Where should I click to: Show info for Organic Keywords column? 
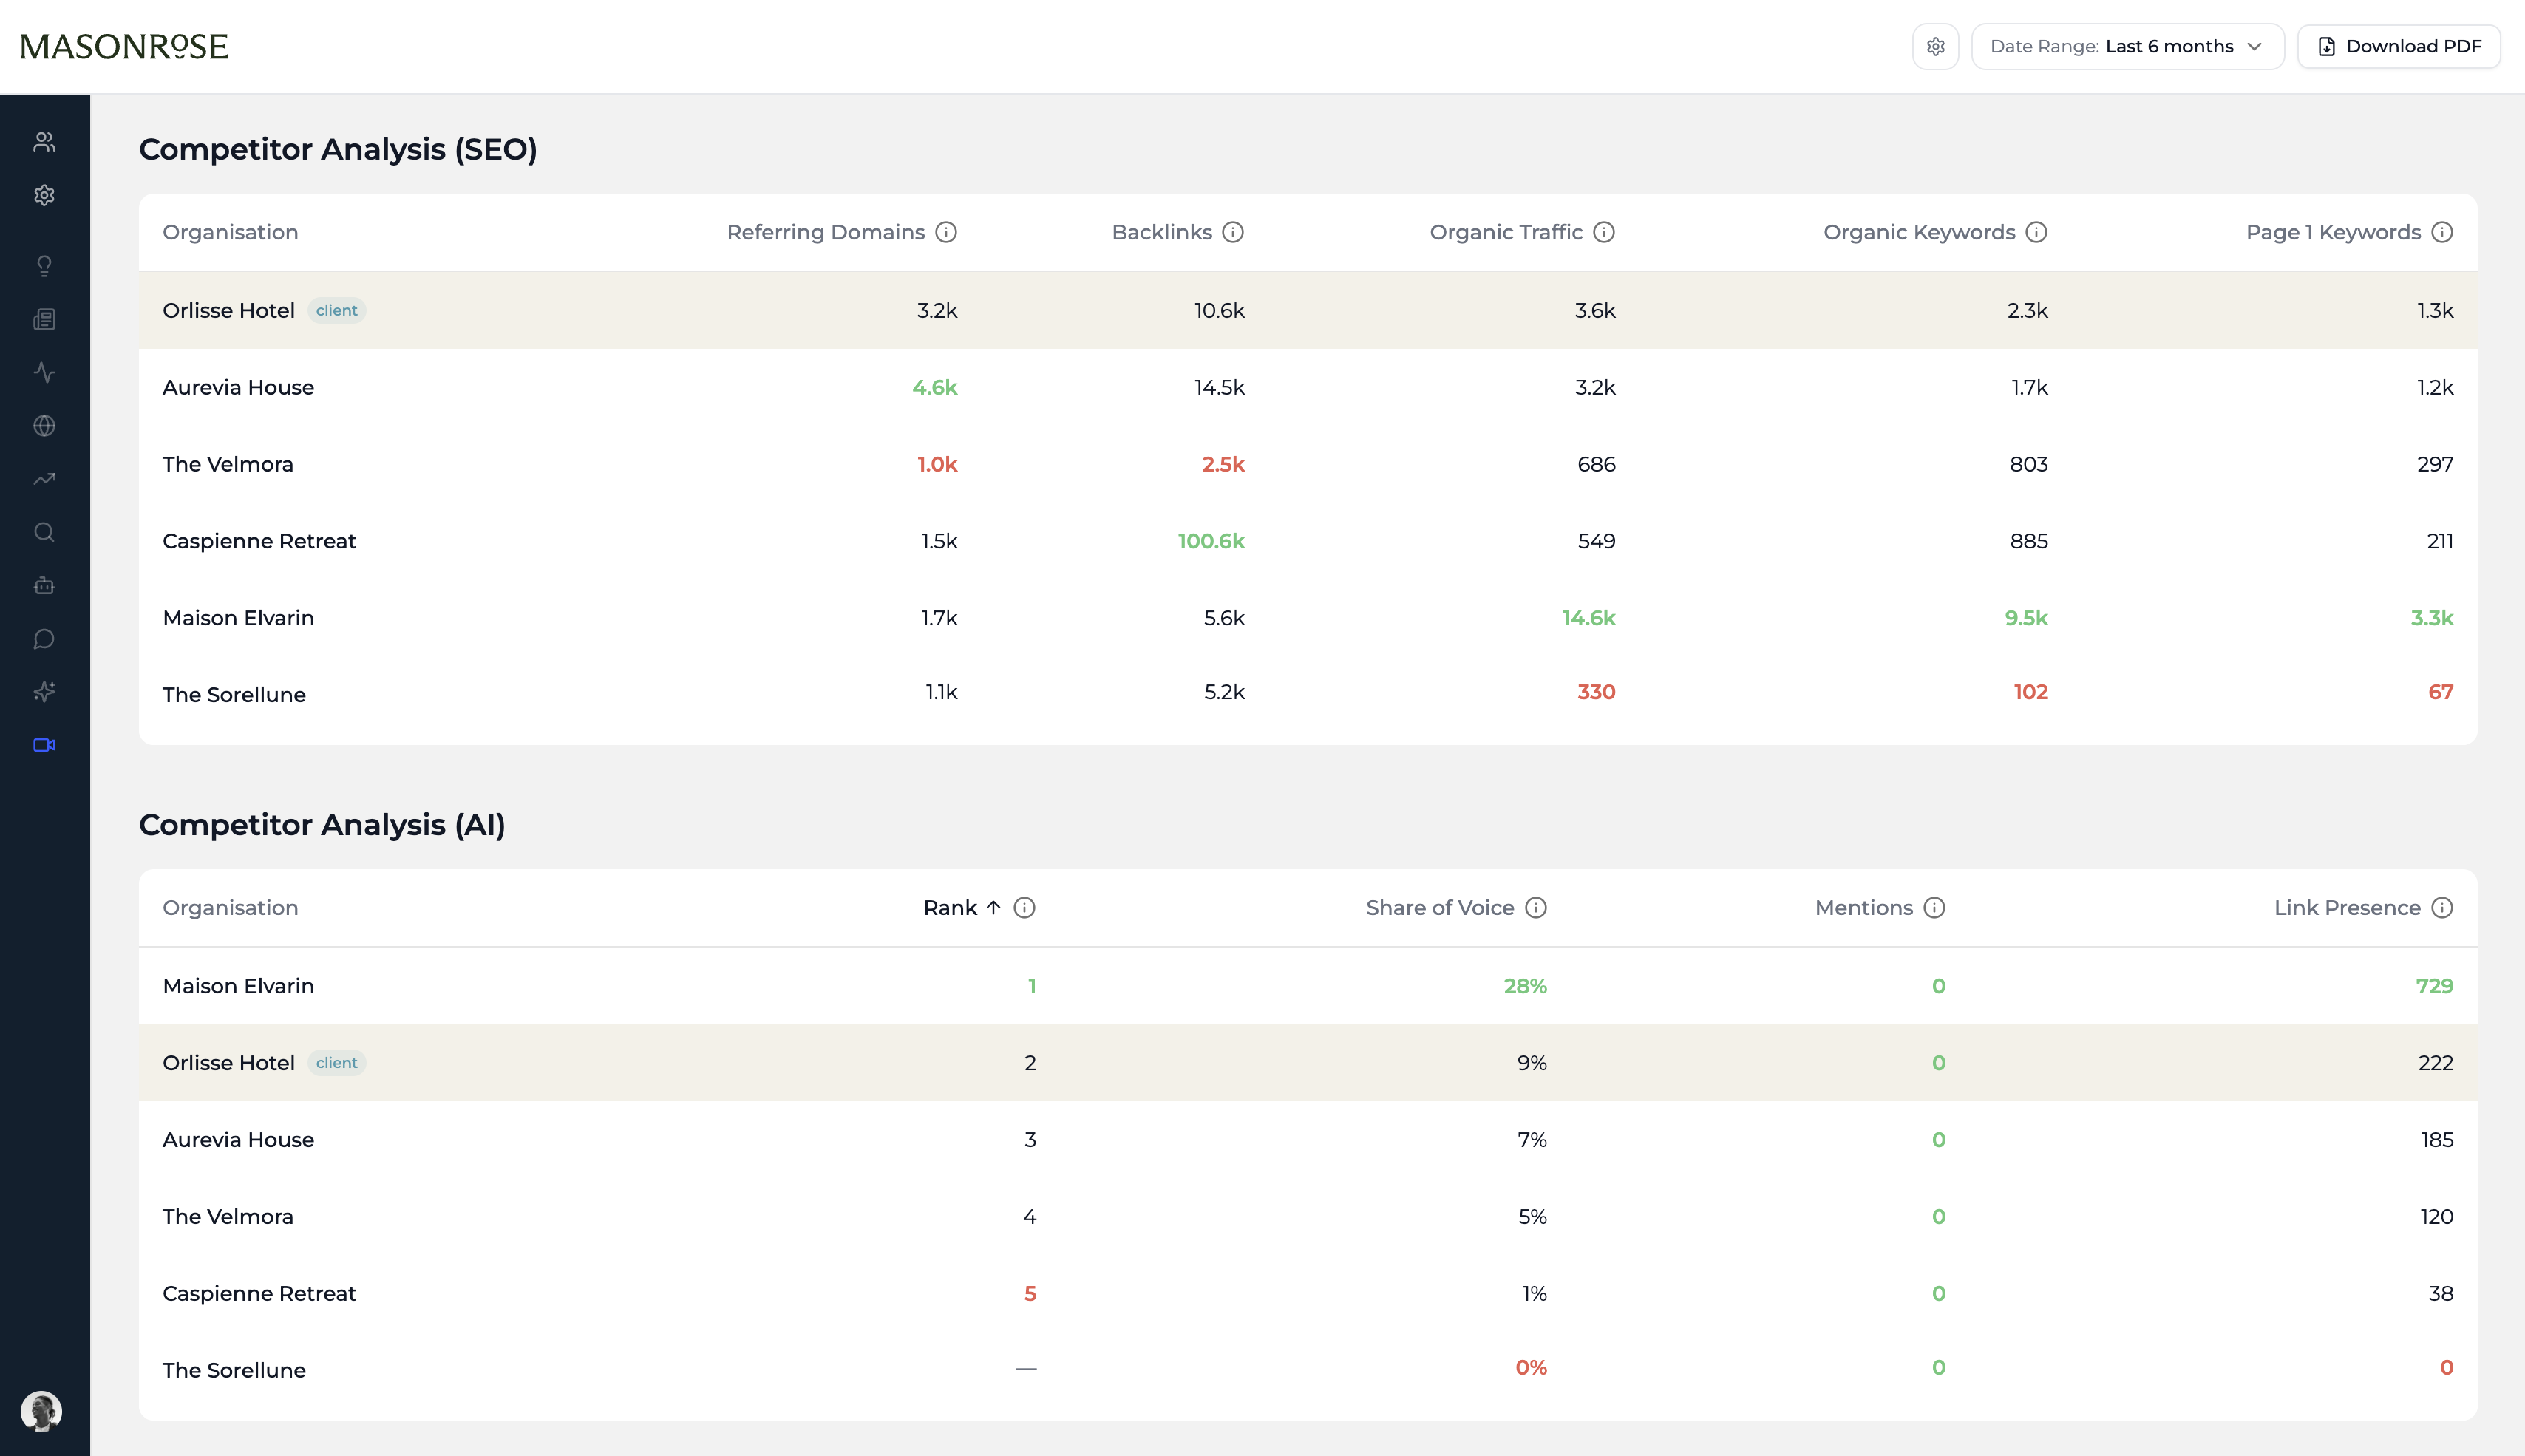click(2036, 232)
